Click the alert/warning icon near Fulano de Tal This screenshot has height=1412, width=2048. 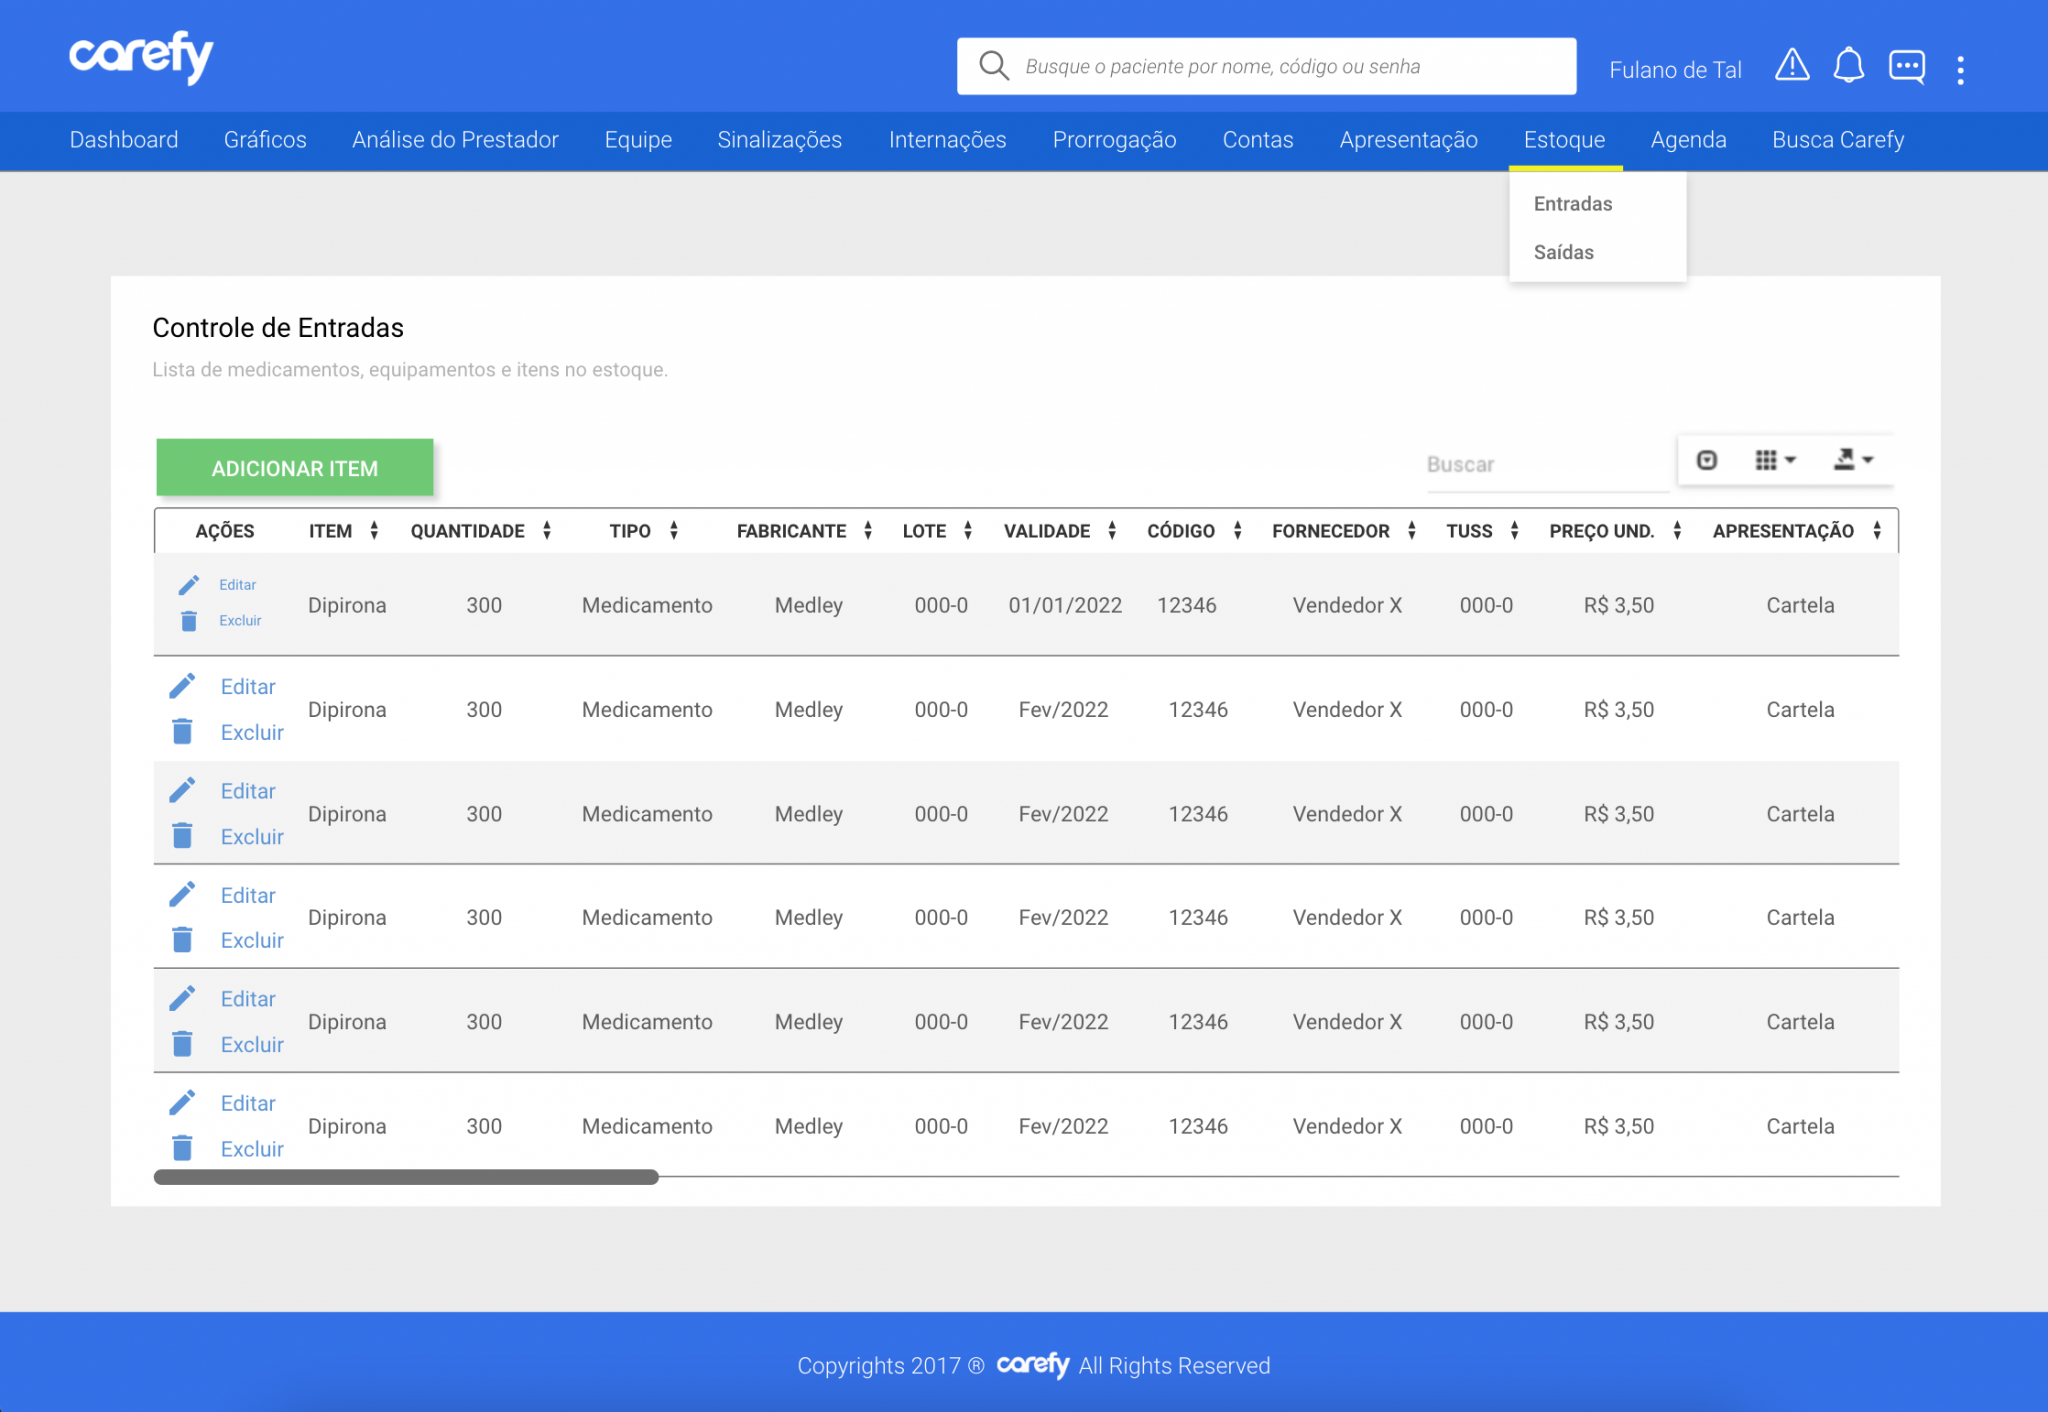point(1792,66)
